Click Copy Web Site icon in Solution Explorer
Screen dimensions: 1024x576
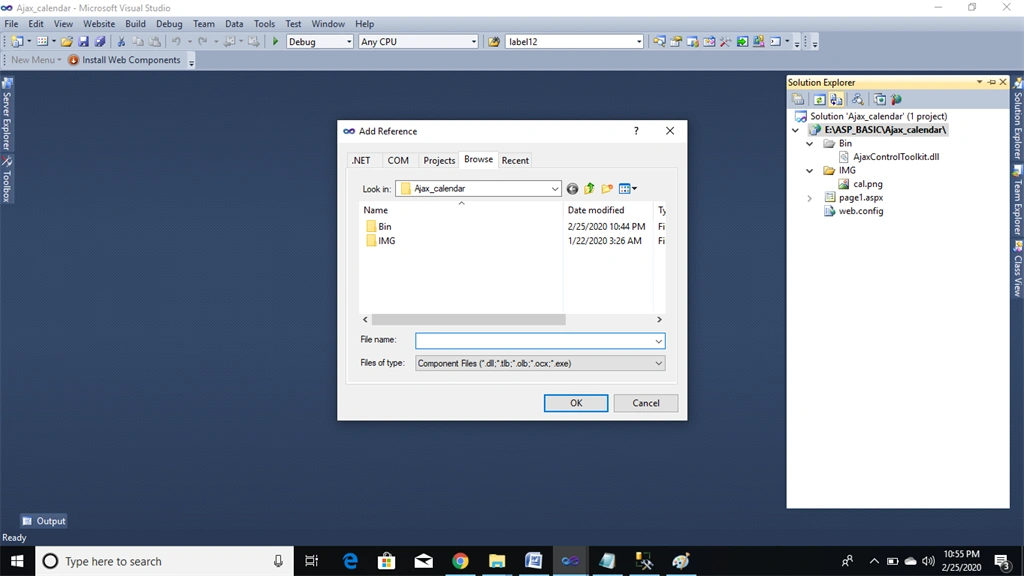click(x=880, y=100)
